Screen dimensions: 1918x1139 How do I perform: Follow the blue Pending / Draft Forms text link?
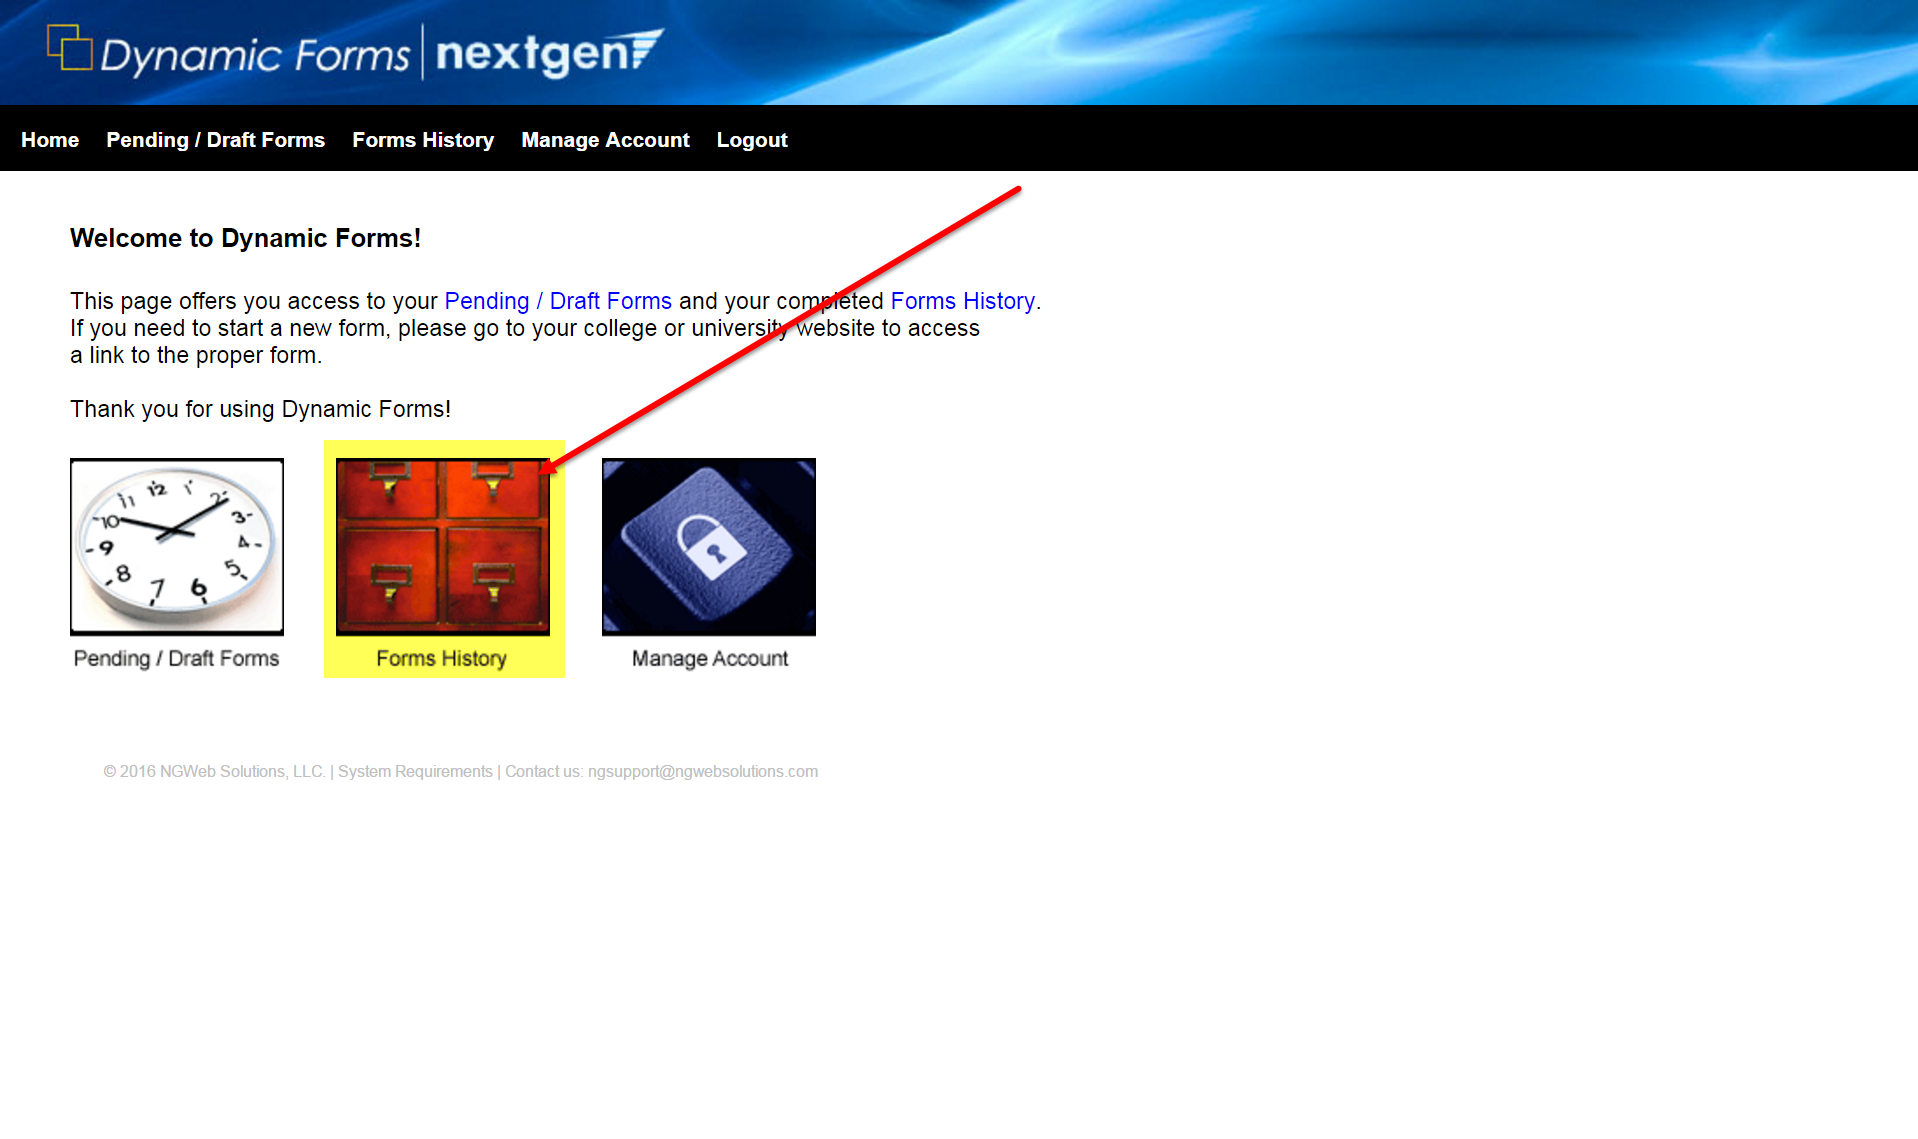[x=557, y=301]
